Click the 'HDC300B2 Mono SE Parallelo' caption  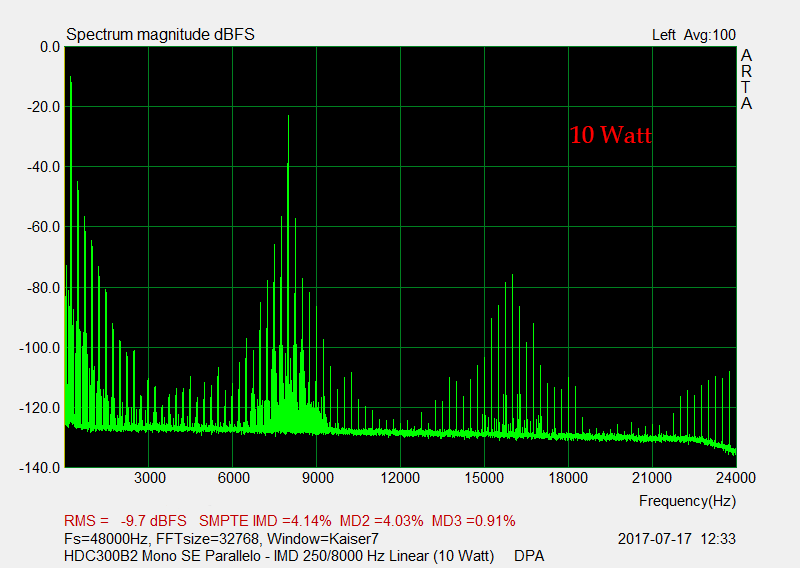pos(161,556)
